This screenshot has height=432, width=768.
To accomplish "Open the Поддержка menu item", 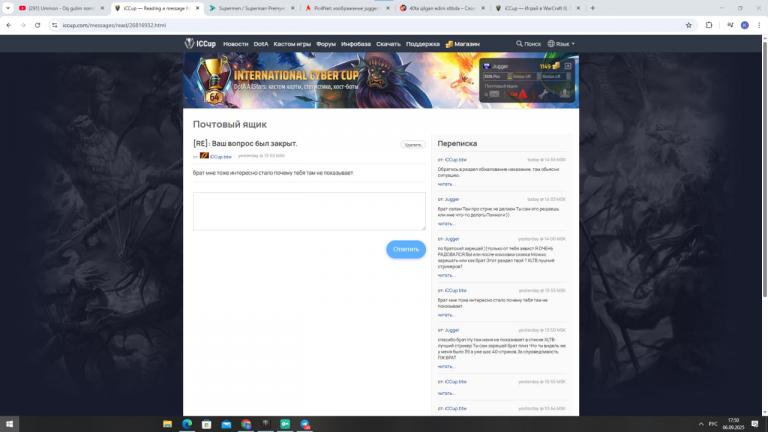I will 423,44.
